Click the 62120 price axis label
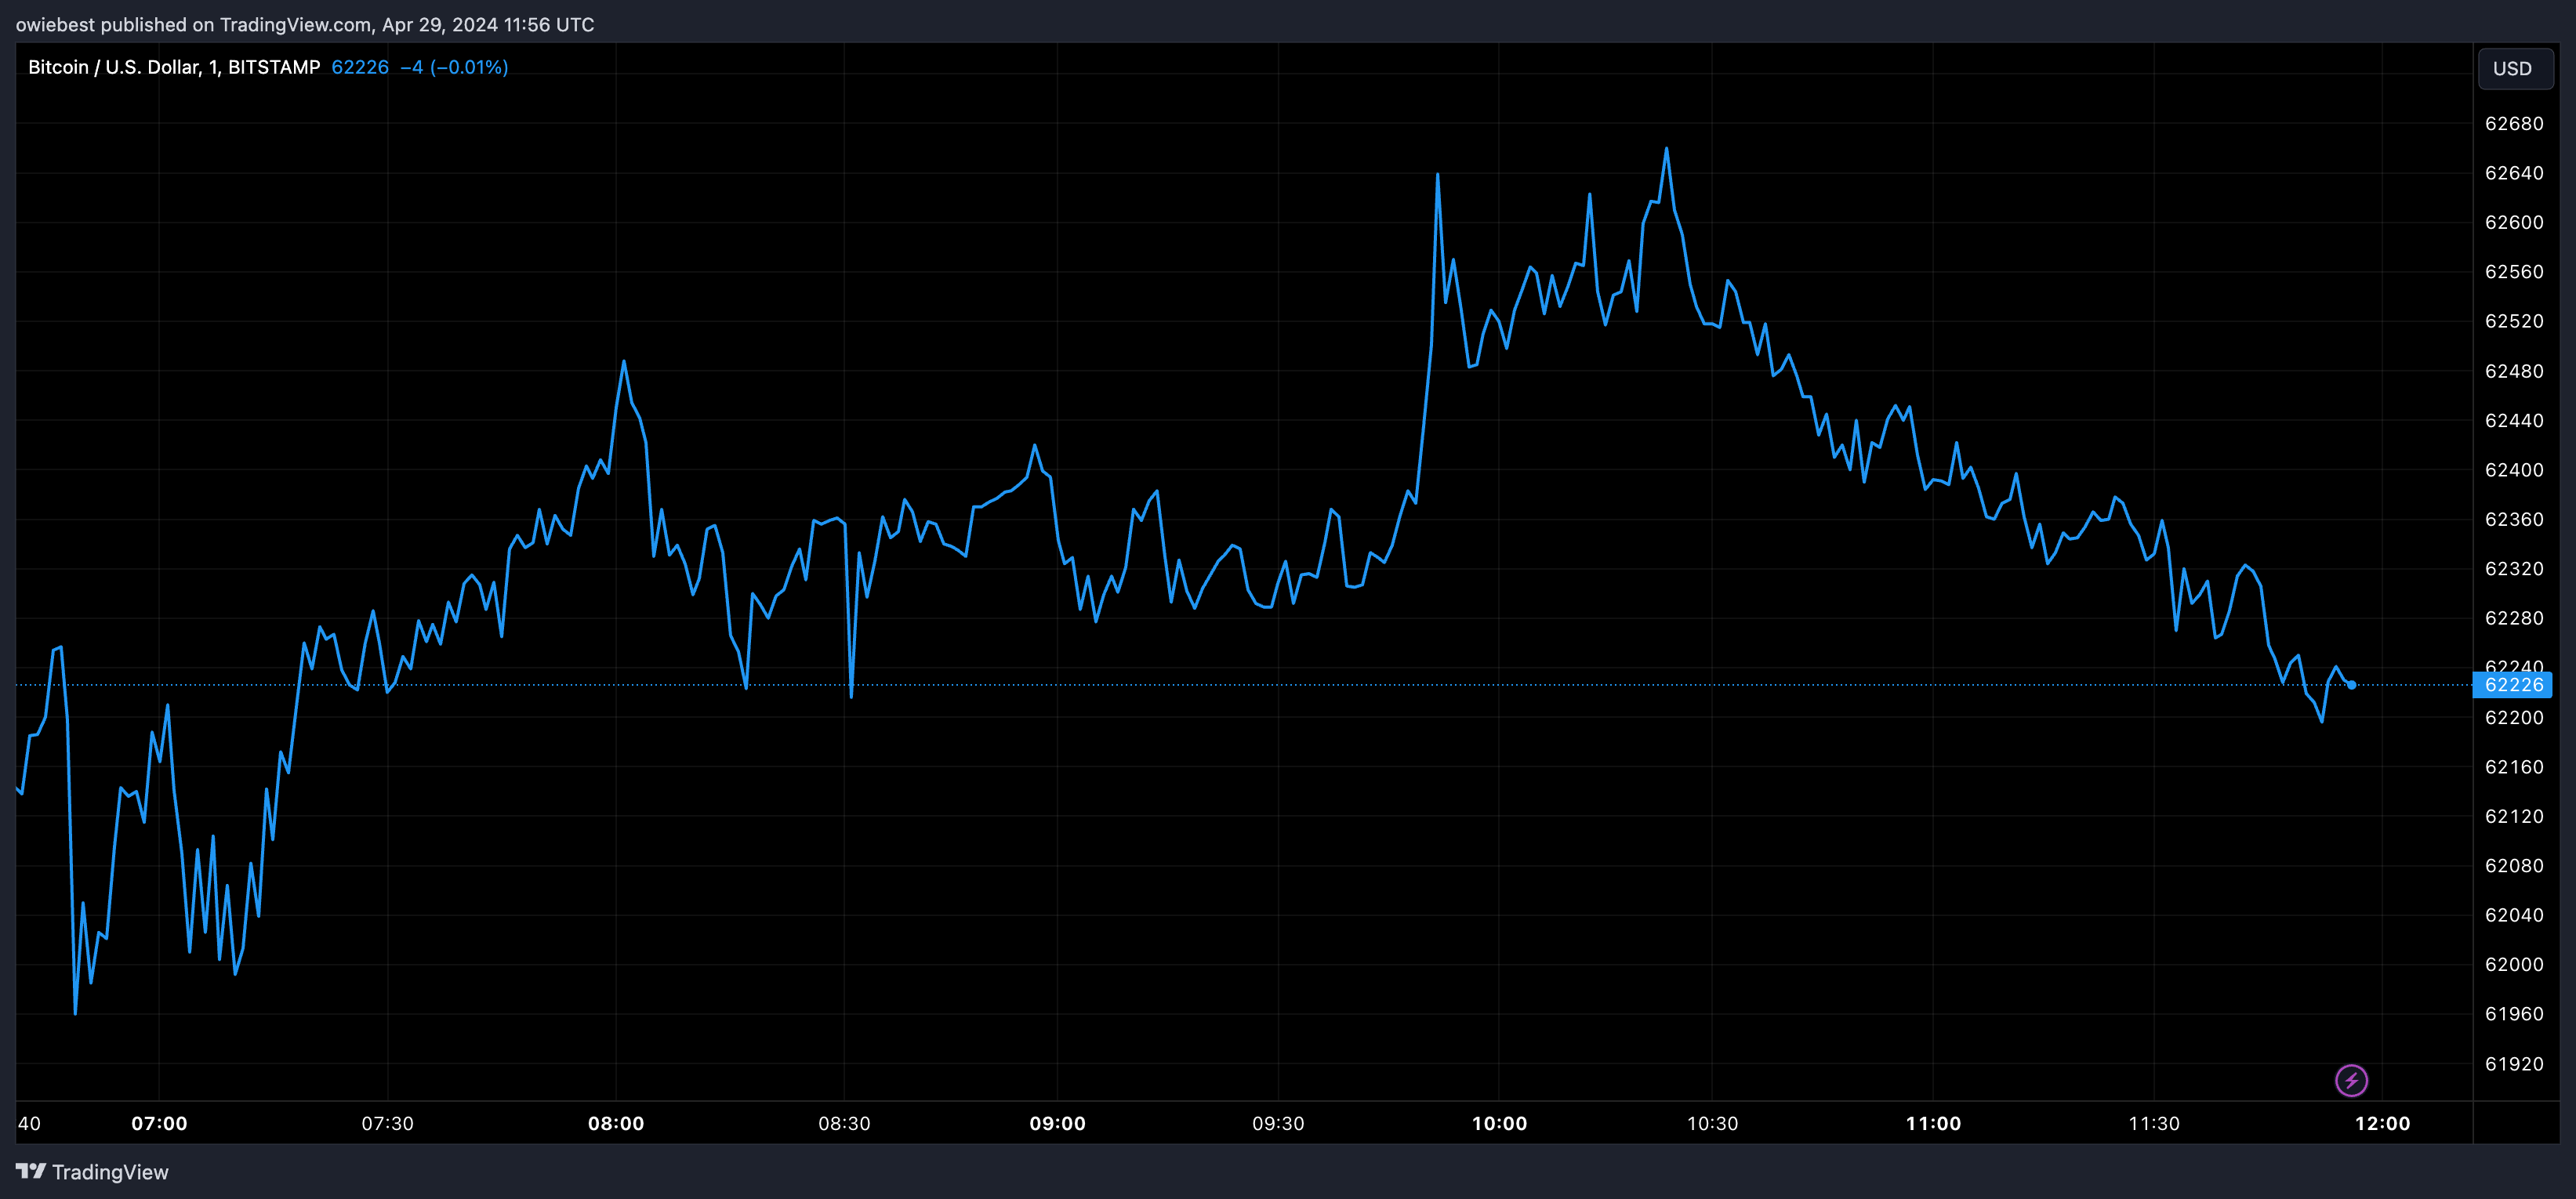This screenshot has width=2576, height=1199. (2514, 816)
